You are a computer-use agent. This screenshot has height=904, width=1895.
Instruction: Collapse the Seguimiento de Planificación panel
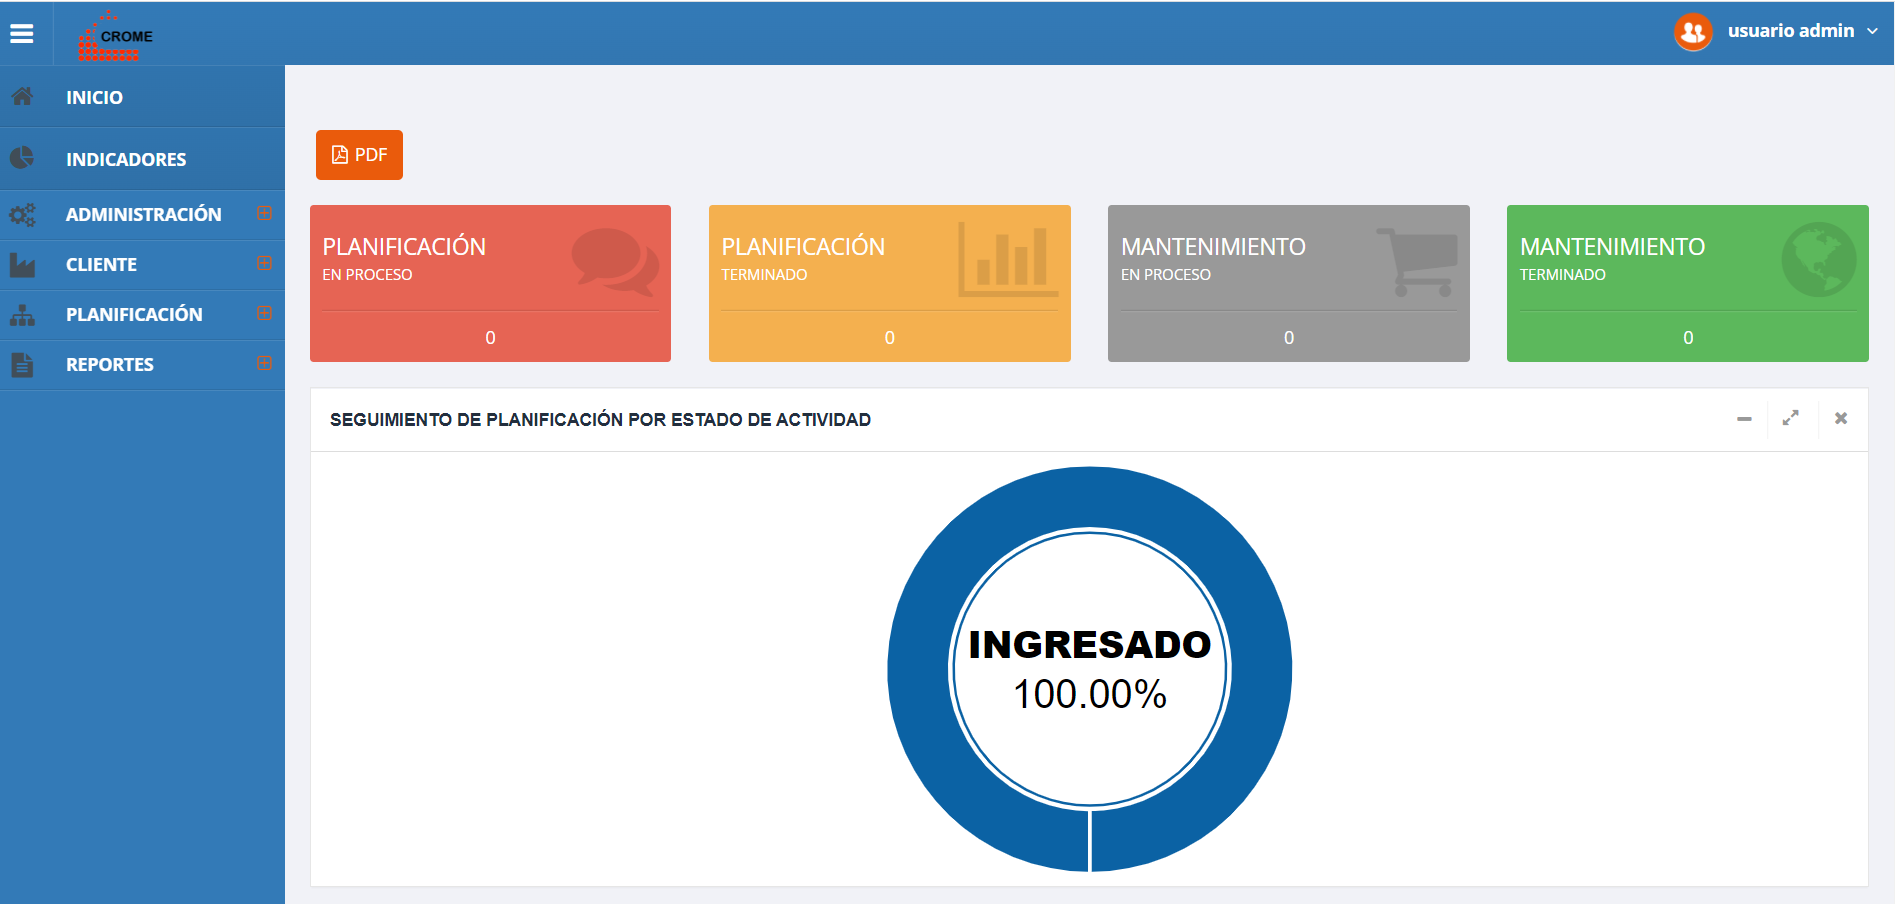coord(1744,419)
